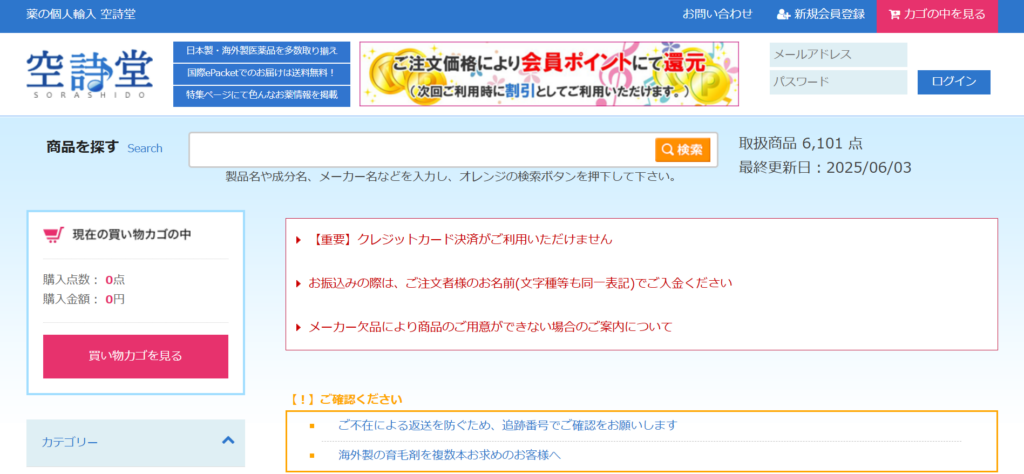Click the ログイン button
Viewport: 1024px width, 474px height.
(953, 82)
